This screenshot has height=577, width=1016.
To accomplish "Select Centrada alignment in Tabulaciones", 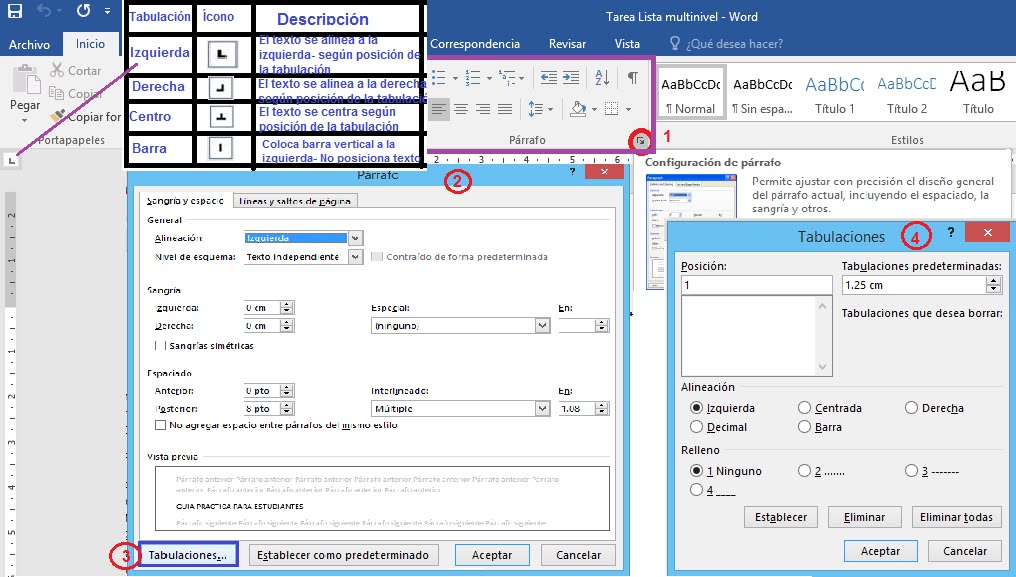I will pyautogui.click(x=804, y=408).
